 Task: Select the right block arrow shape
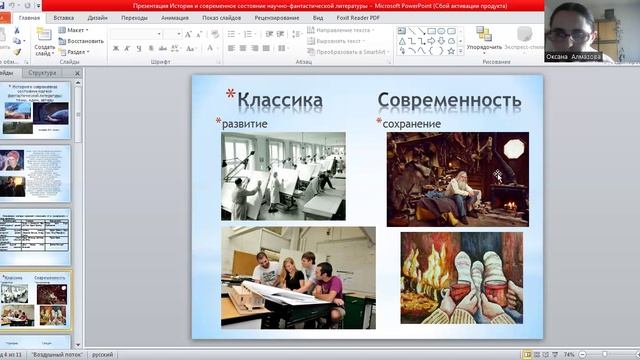pos(431,41)
